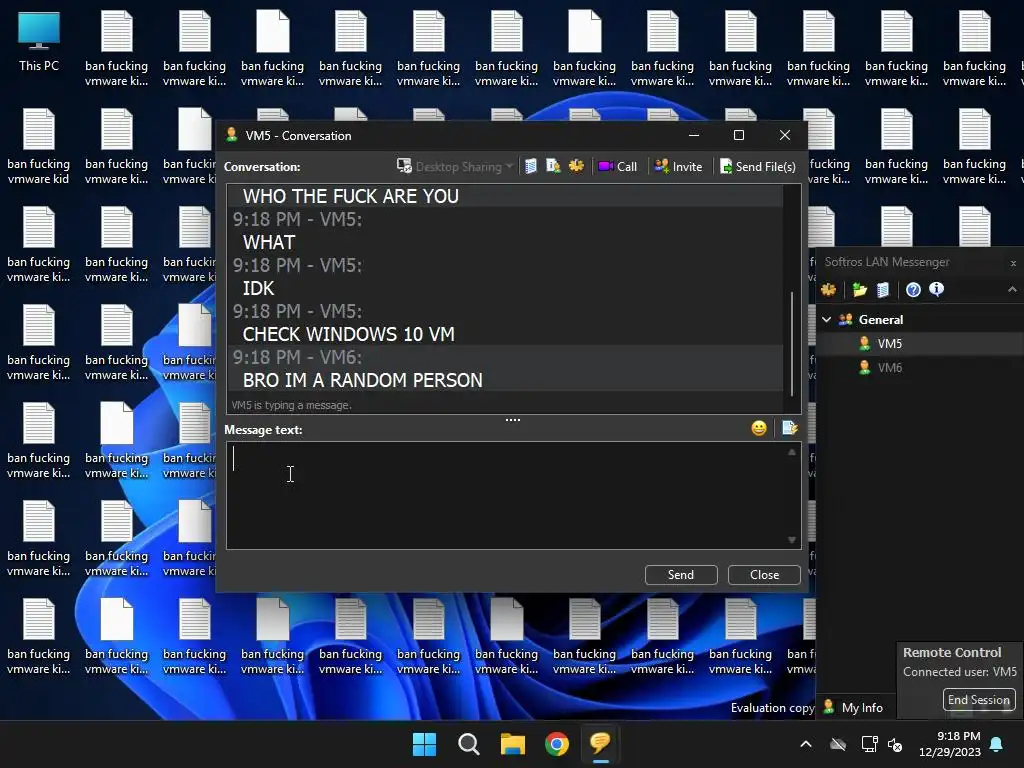Open My Info in Messenger panel

[x=853, y=707]
